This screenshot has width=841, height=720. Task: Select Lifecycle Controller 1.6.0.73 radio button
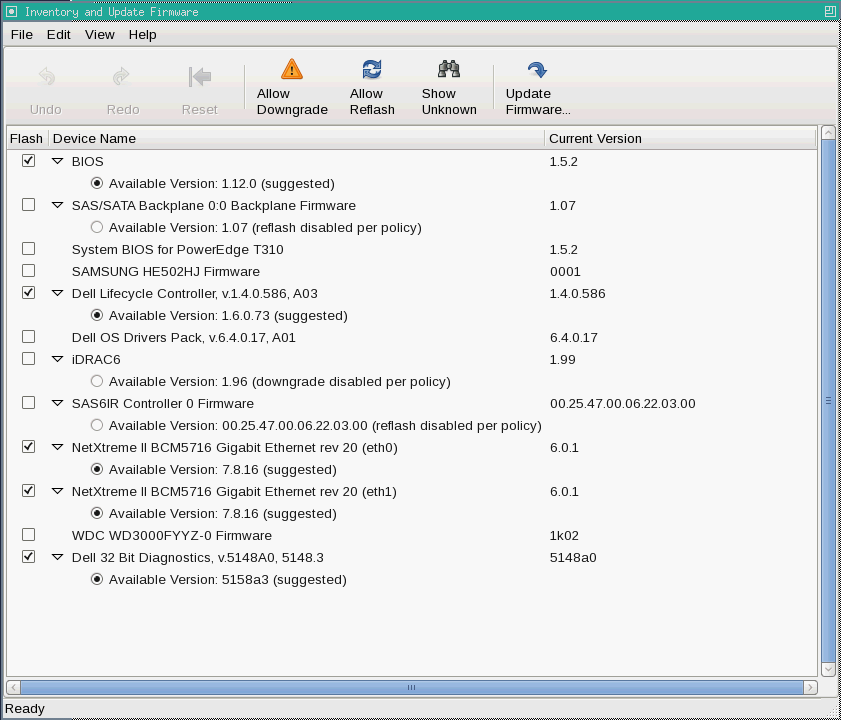point(97,315)
